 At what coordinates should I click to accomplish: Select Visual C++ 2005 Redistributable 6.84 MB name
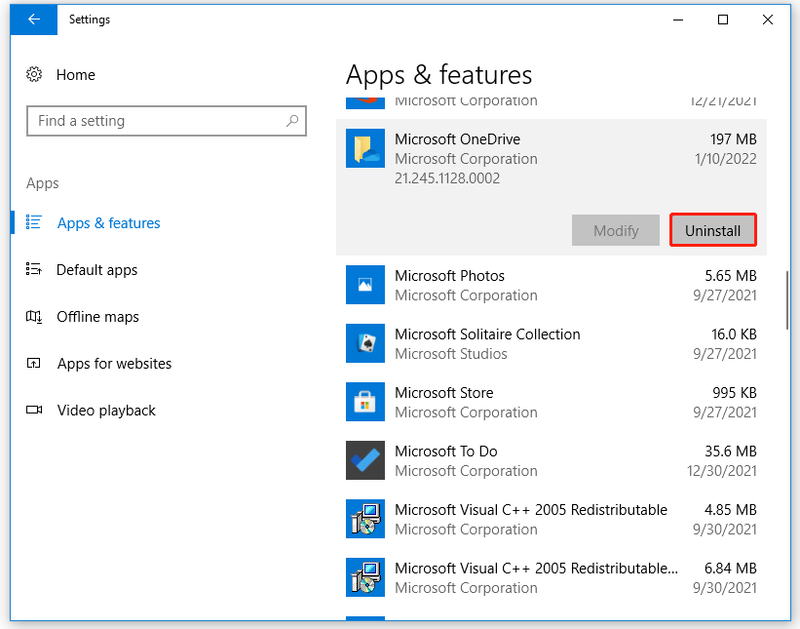point(536,568)
